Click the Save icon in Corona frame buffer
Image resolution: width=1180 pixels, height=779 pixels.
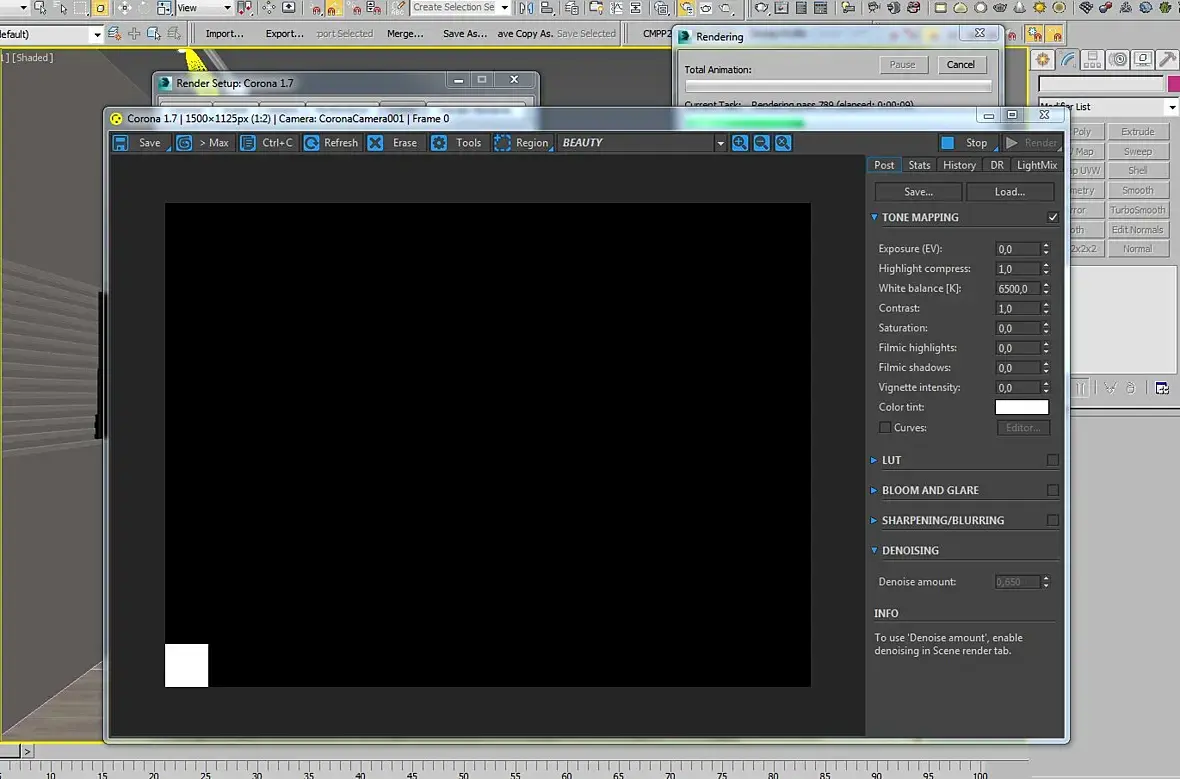[121, 143]
